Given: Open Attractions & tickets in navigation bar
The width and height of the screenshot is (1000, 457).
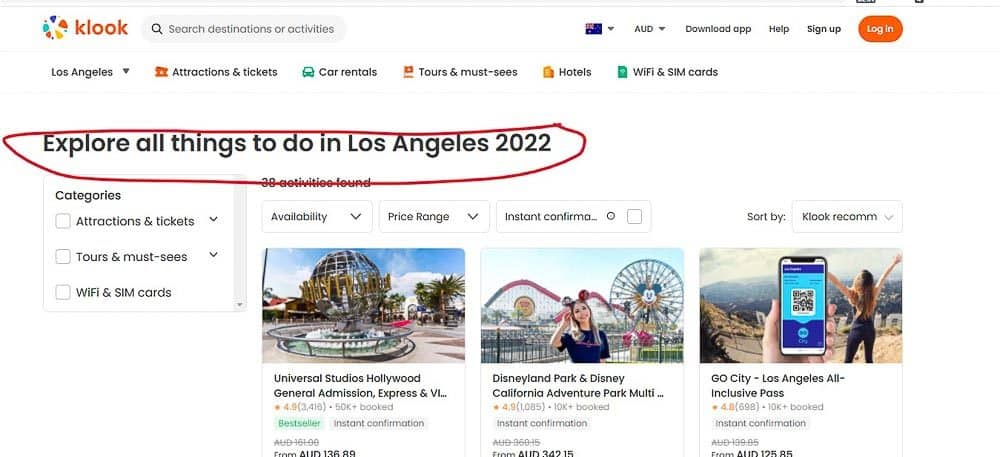Looking at the screenshot, I should [x=216, y=72].
